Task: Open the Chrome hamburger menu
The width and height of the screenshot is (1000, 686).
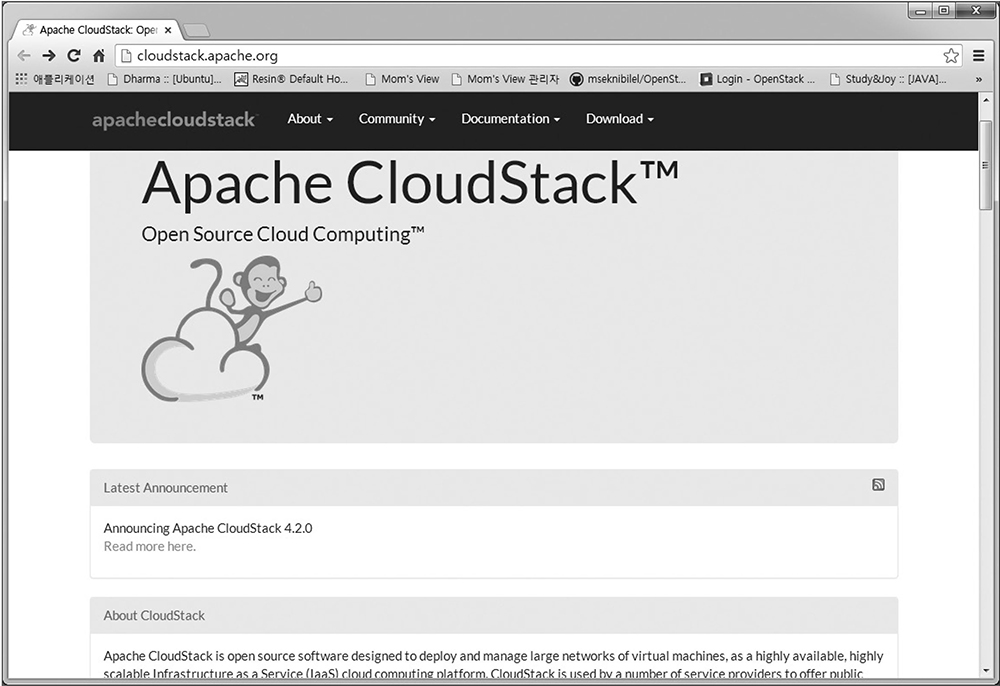Action: [979, 56]
